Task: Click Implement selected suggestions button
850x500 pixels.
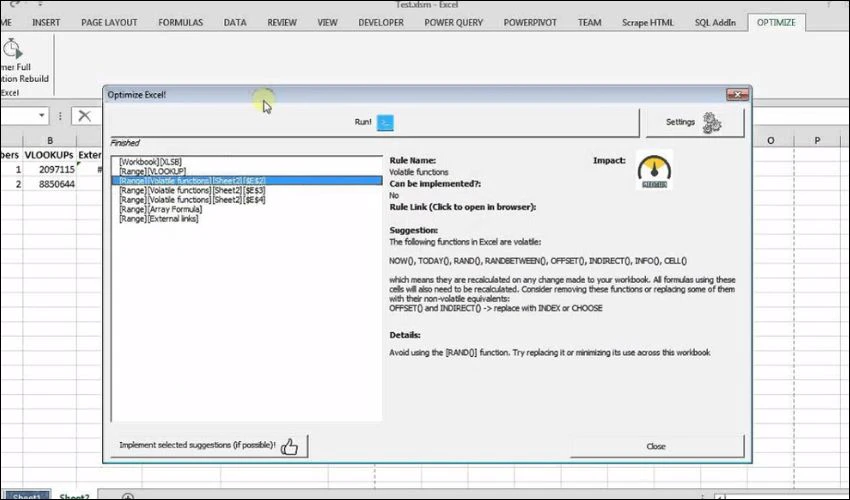Action: click(209, 446)
